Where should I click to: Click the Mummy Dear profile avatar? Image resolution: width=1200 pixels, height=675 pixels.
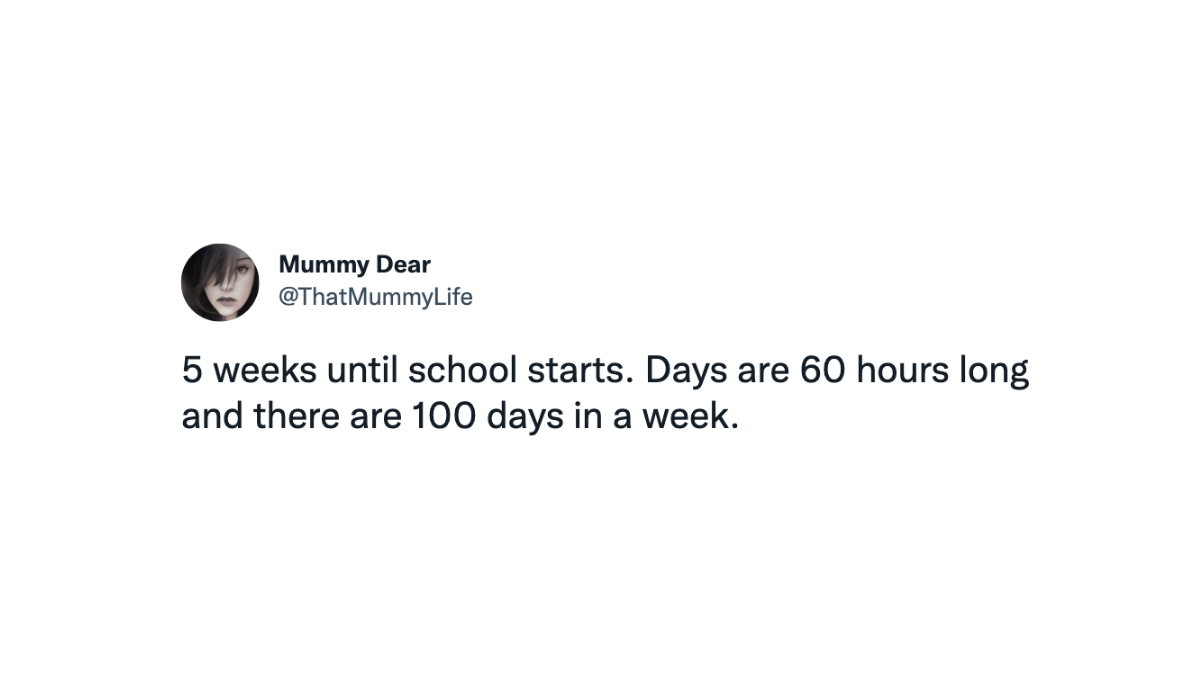[x=220, y=282]
